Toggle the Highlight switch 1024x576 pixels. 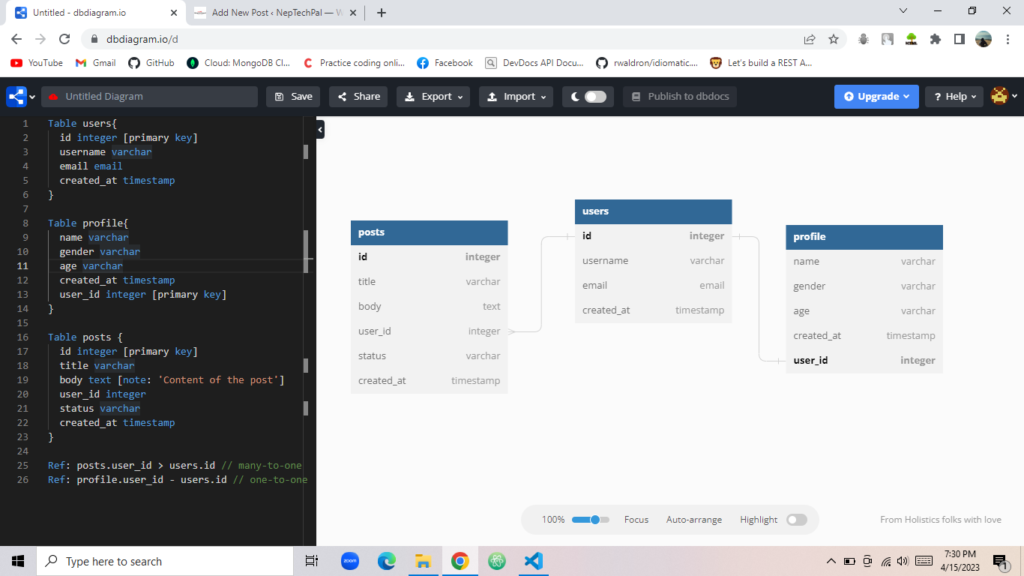tap(797, 520)
